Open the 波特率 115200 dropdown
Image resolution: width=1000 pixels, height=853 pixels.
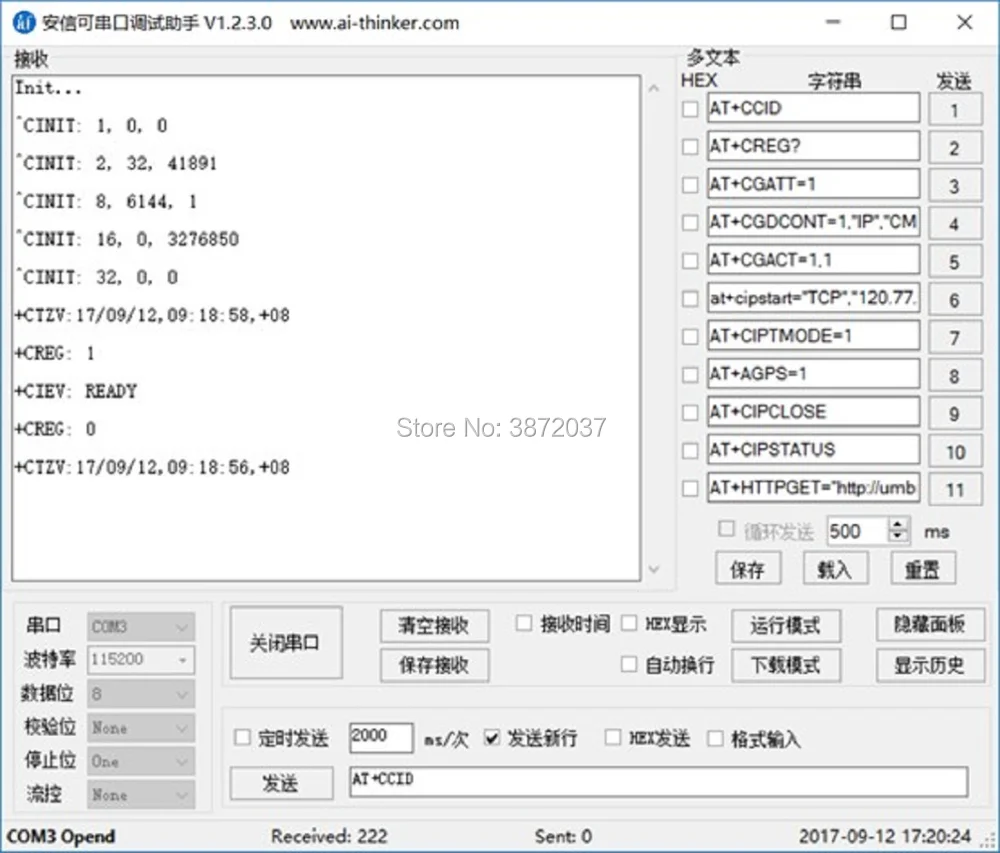coord(141,659)
